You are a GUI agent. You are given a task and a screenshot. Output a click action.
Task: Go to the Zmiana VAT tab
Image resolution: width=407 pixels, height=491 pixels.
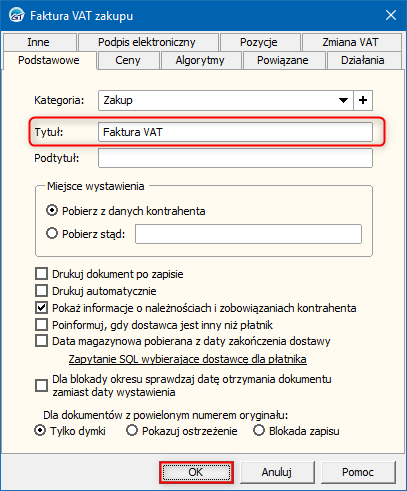tap(351, 42)
